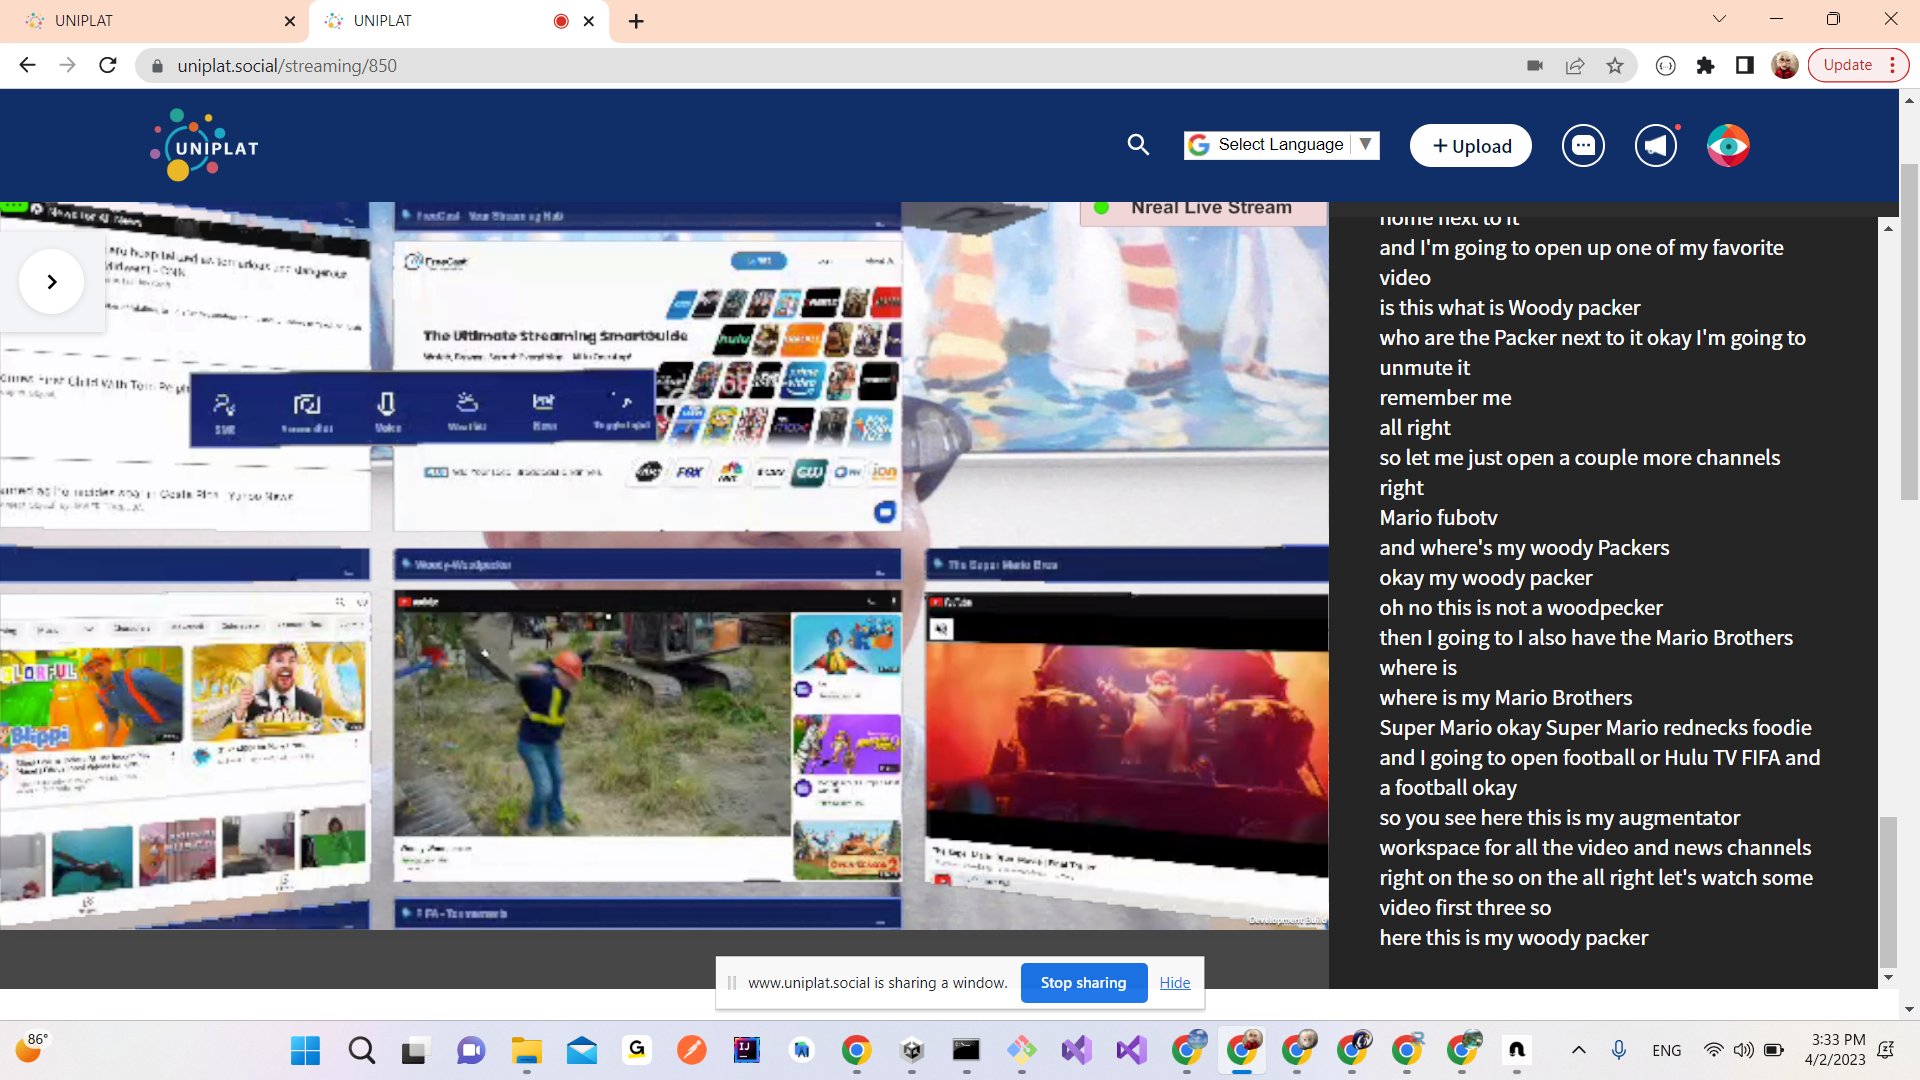Unmute the Super Mario Bros video speaker icon
The height and width of the screenshot is (1080, 1920).
(941, 630)
